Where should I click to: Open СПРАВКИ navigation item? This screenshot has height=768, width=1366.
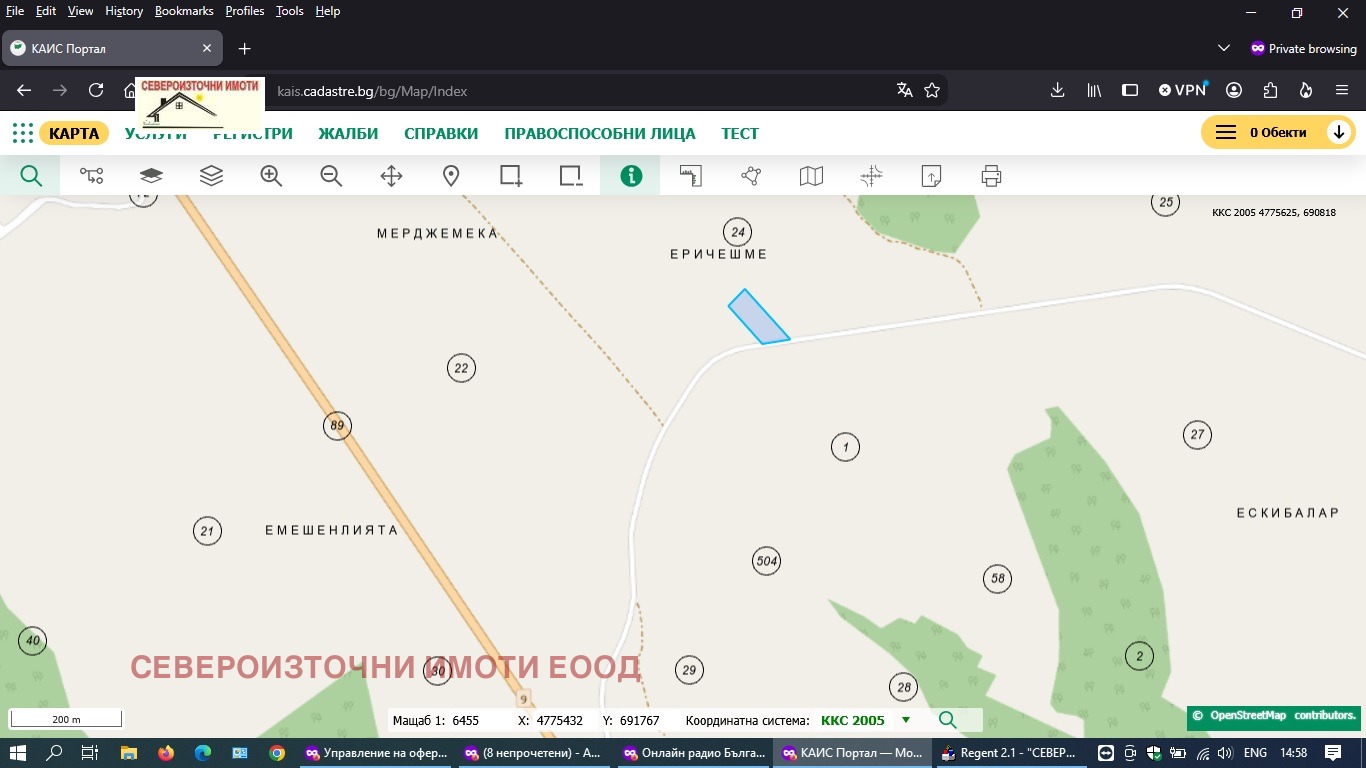441,133
